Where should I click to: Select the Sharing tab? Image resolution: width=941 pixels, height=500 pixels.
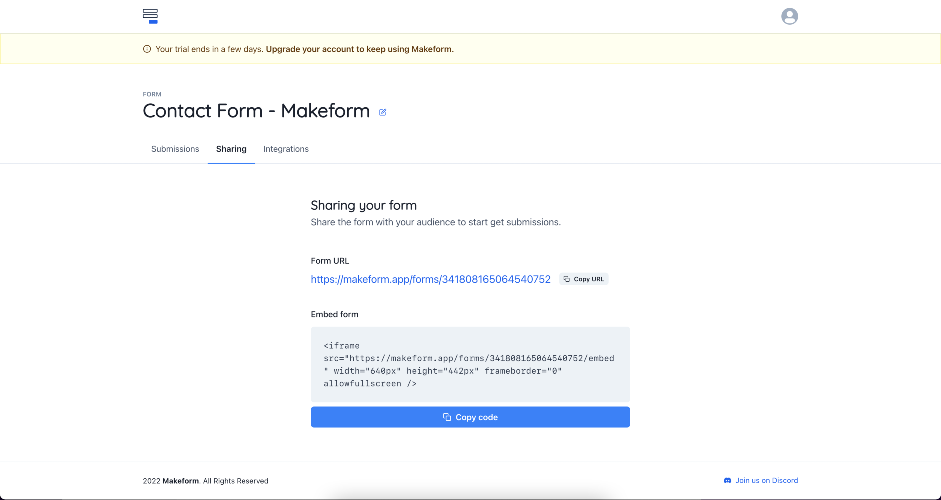click(231, 149)
